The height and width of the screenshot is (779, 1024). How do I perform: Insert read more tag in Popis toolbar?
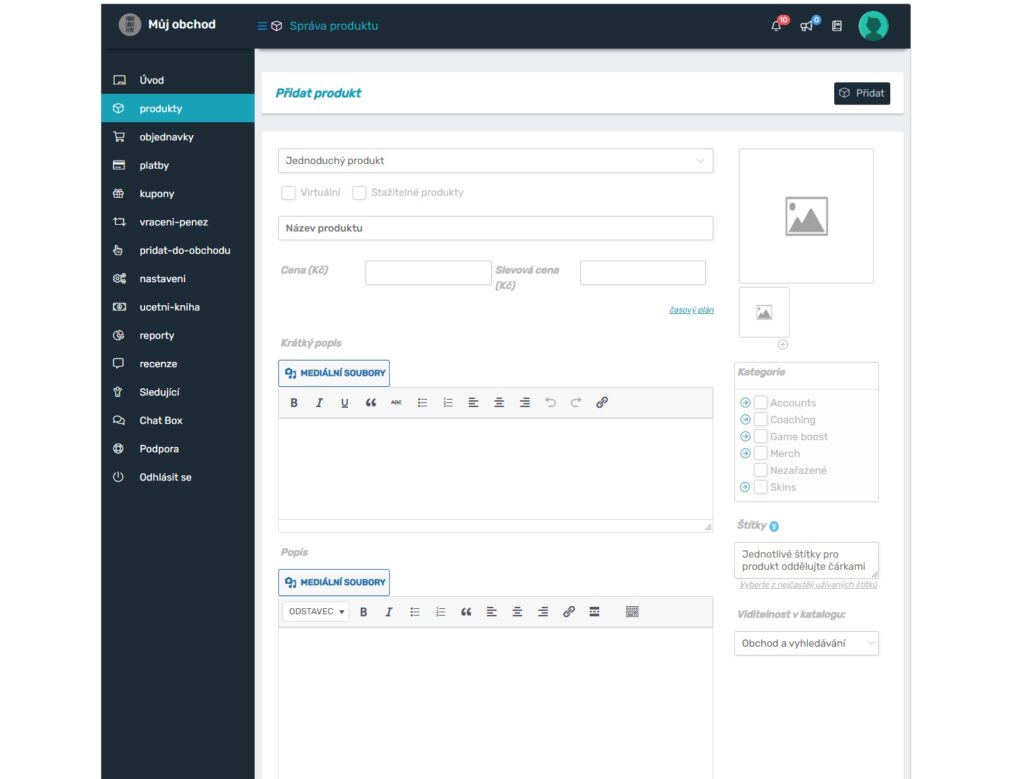[594, 612]
